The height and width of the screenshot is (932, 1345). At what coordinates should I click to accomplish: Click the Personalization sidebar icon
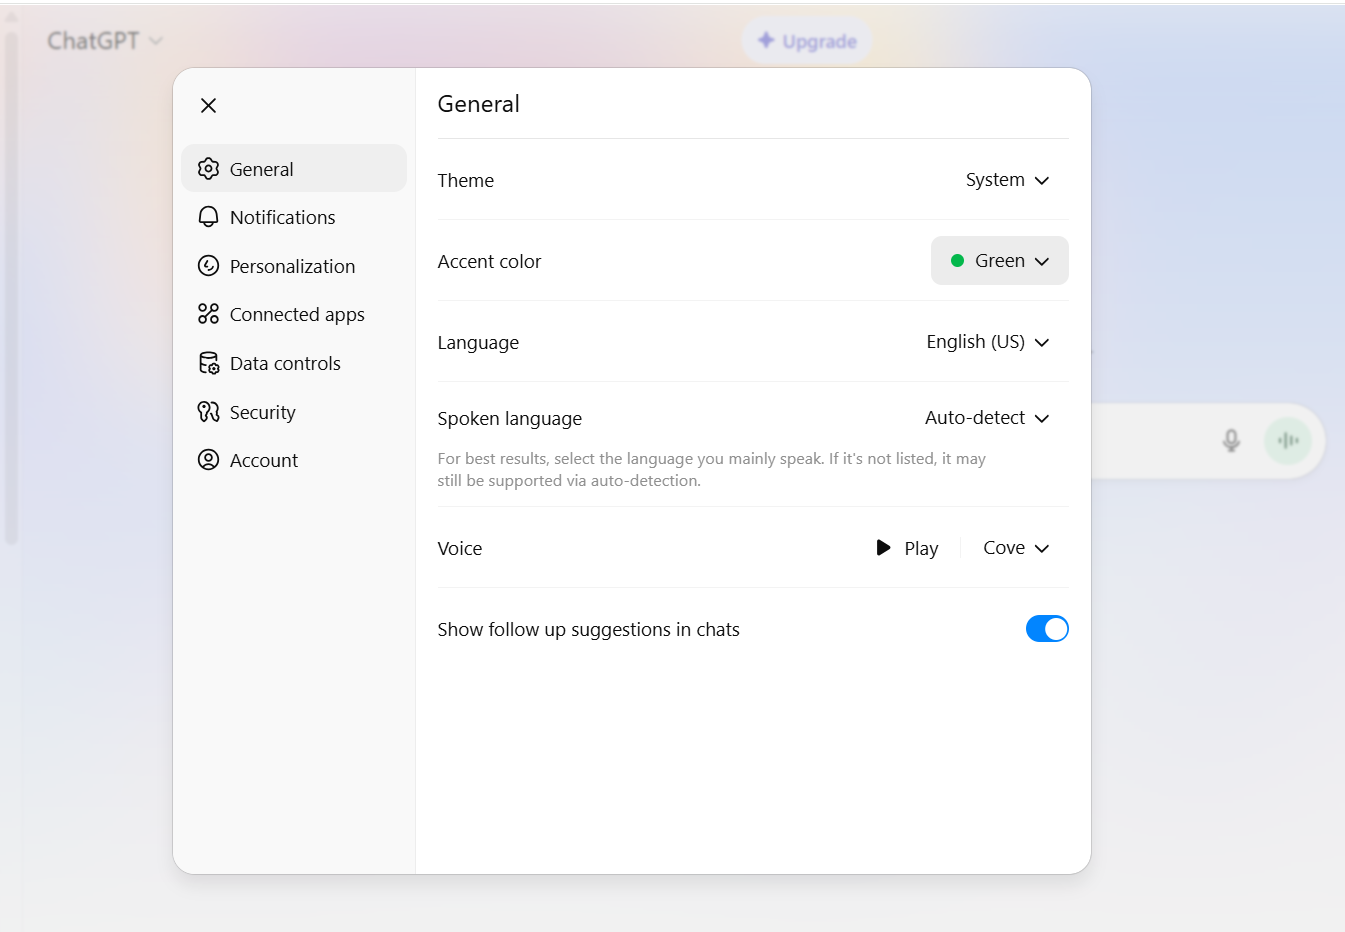(x=208, y=266)
